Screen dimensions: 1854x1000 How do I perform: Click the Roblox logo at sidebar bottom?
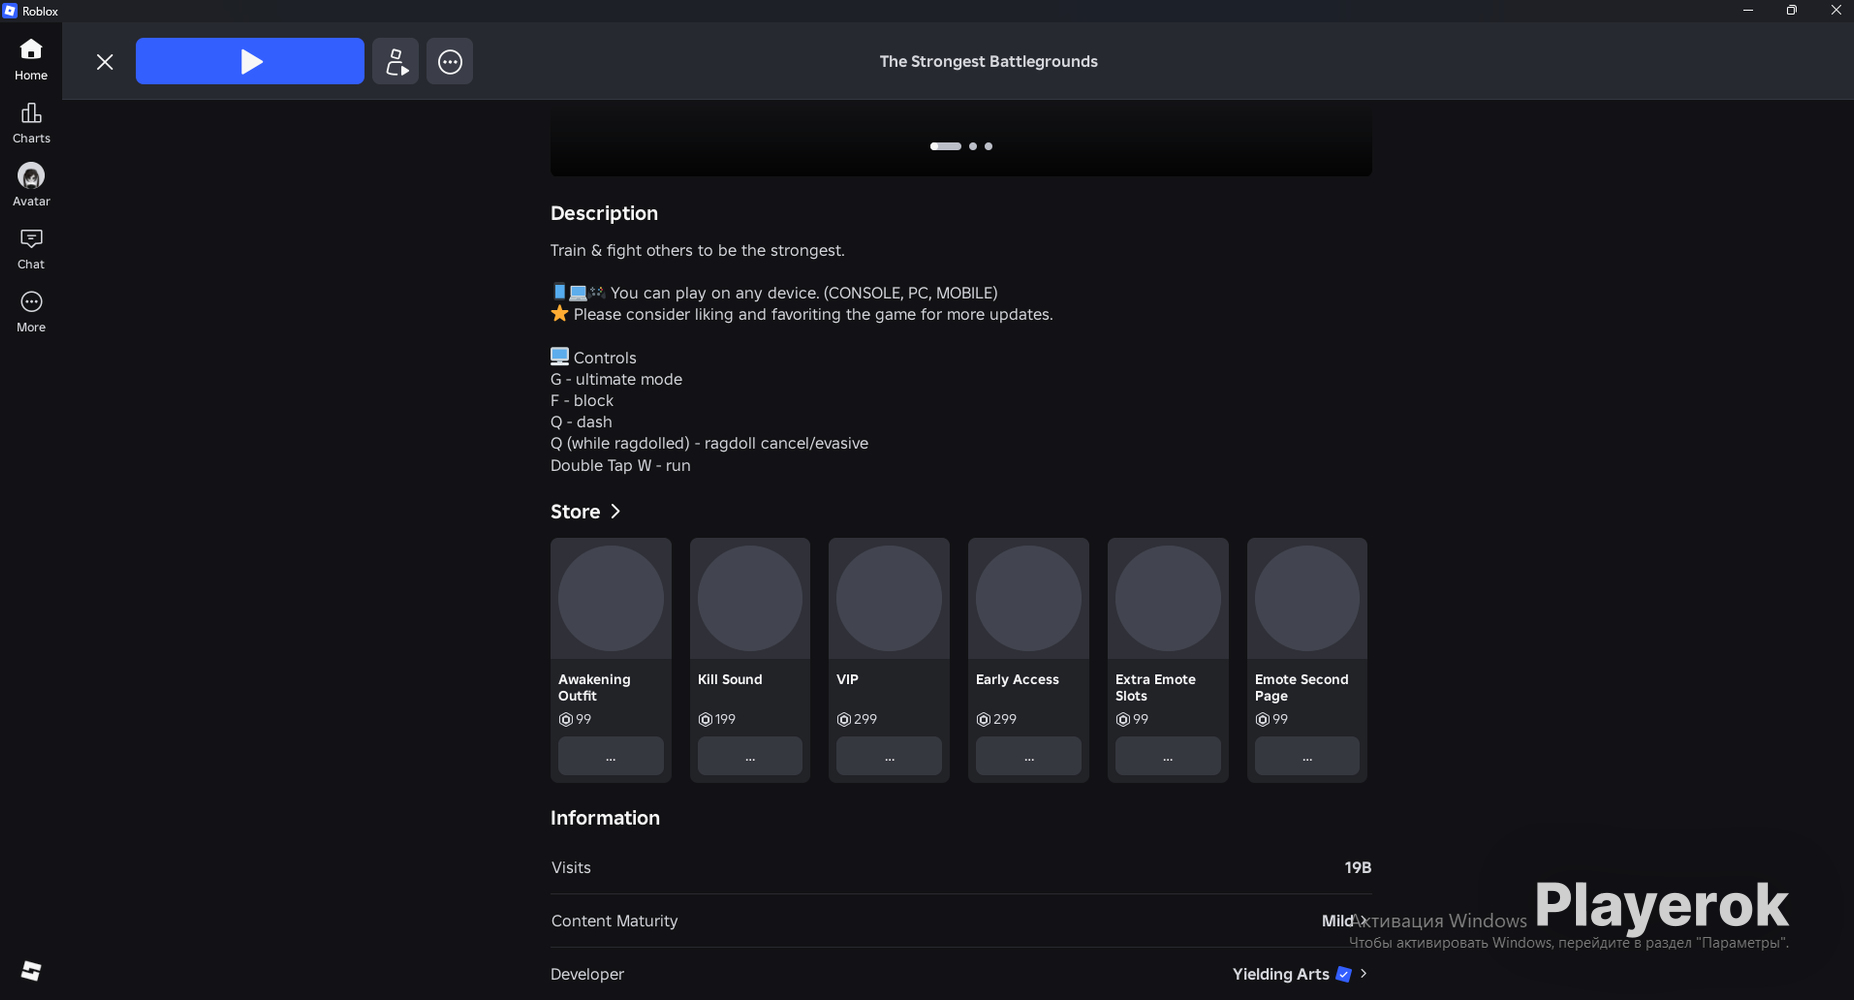(31, 970)
